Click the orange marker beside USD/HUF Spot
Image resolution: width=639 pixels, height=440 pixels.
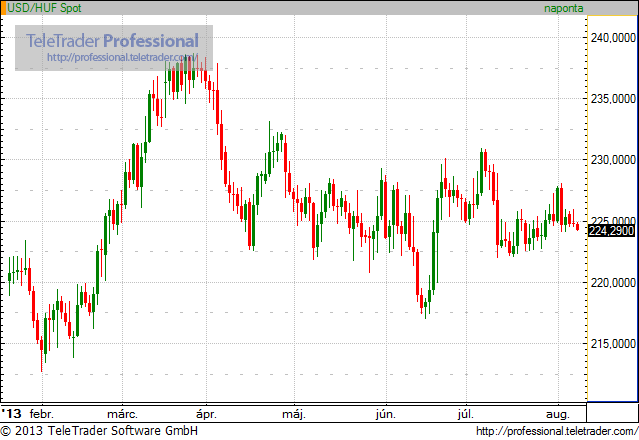3,8
